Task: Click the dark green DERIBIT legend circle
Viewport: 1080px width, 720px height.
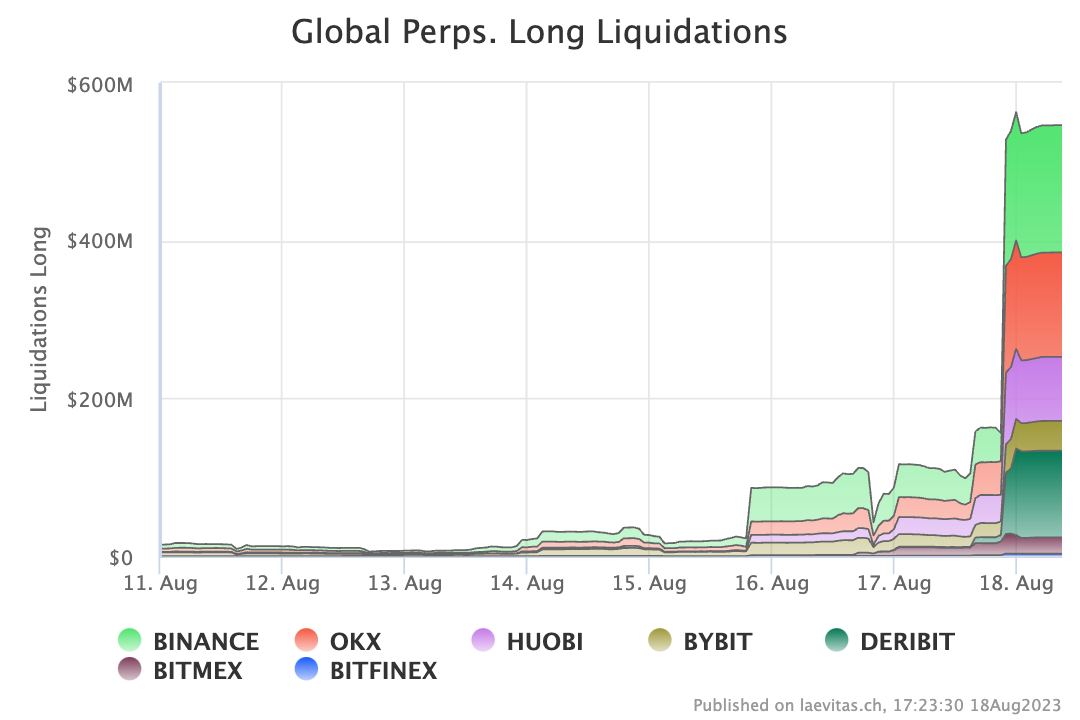Action: click(x=836, y=640)
